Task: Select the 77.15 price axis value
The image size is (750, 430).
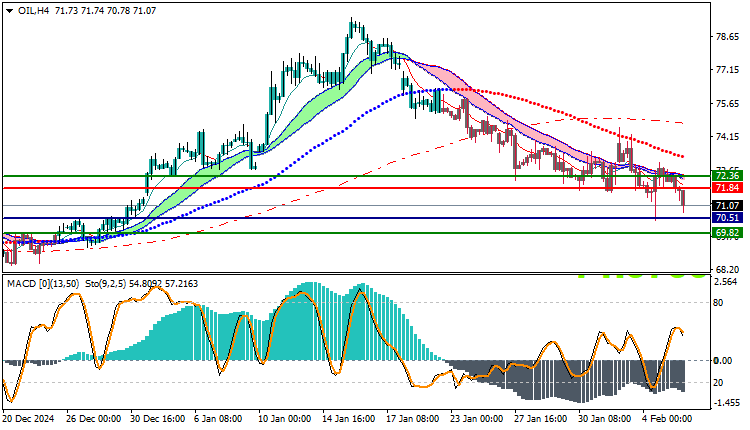Action: pyautogui.click(x=727, y=70)
